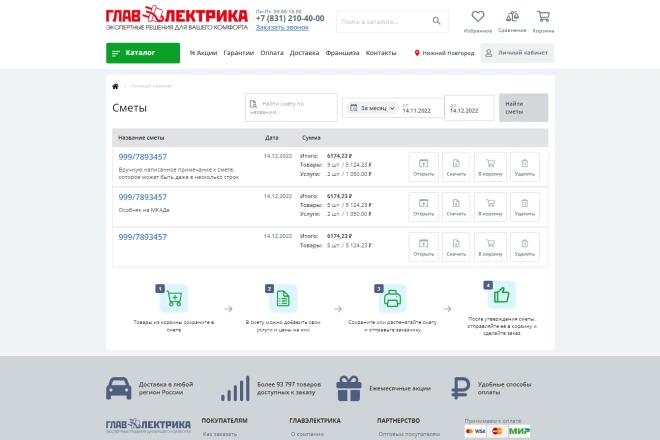Open the second estimate 999/7893457 link
This screenshot has height=440, width=660.
point(143,198)
